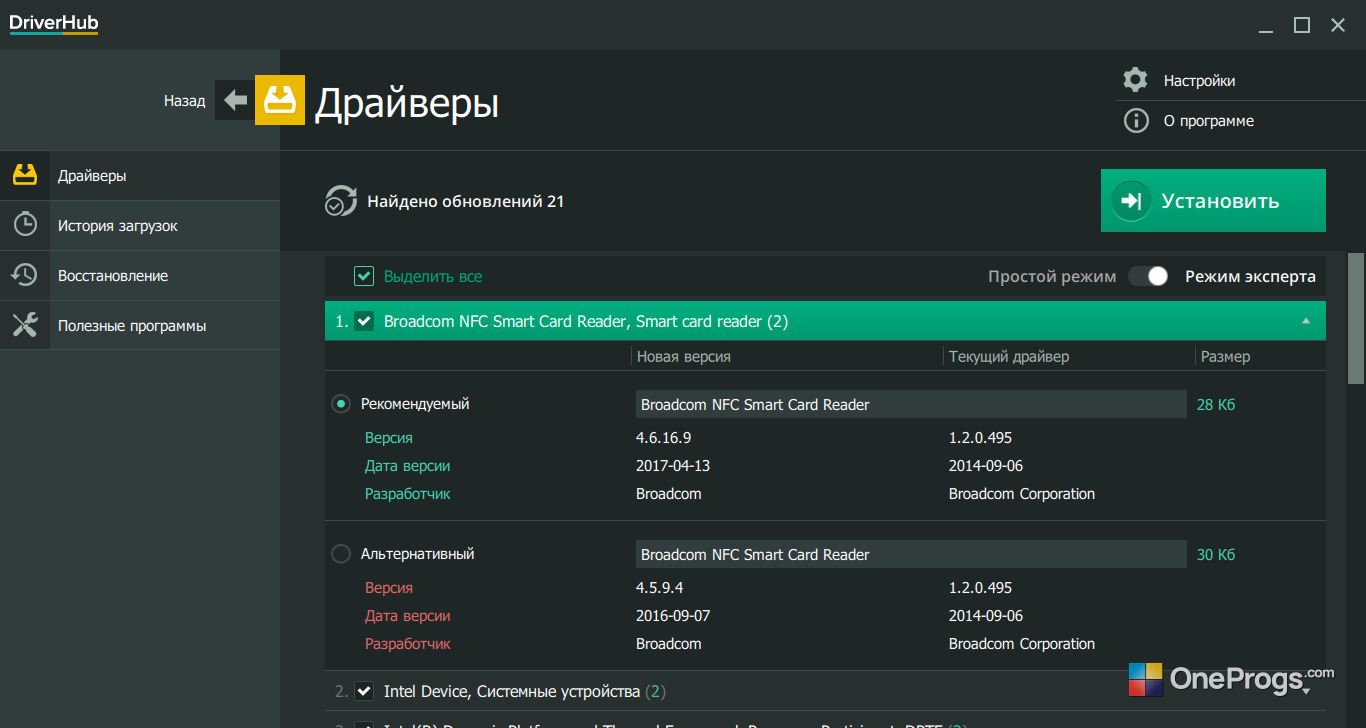Click the Рекомендуемый driver name field
This screenshot has width=1366, height=728.
911,404
